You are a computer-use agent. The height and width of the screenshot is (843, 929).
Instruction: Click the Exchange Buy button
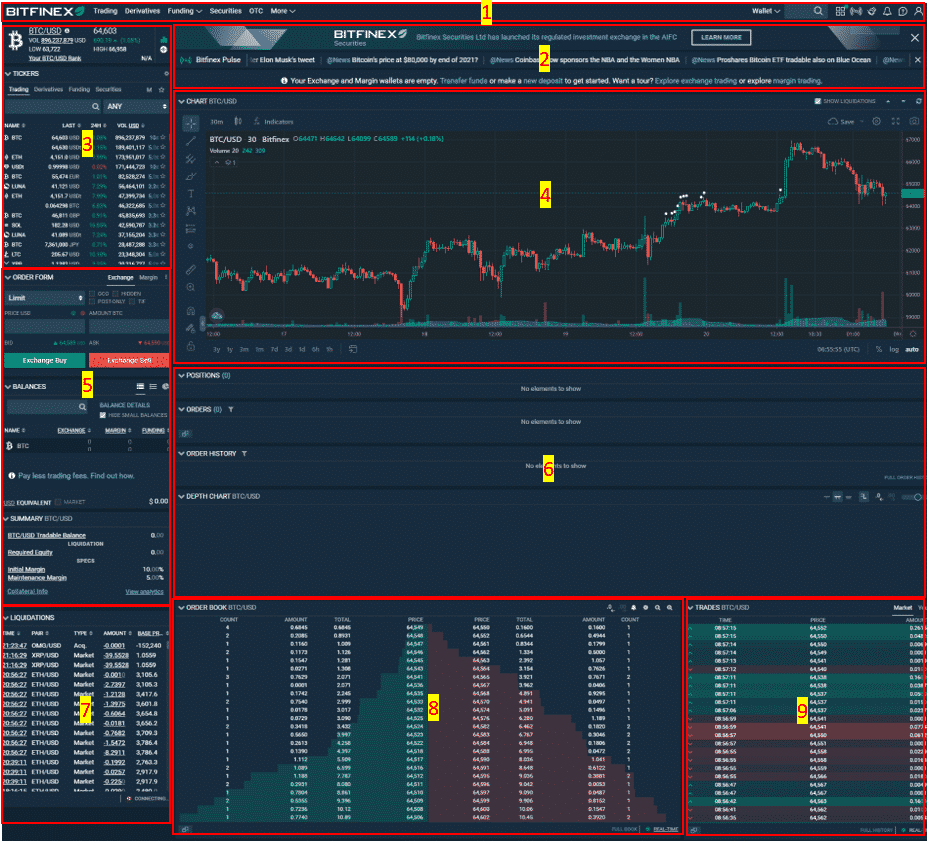43,359
